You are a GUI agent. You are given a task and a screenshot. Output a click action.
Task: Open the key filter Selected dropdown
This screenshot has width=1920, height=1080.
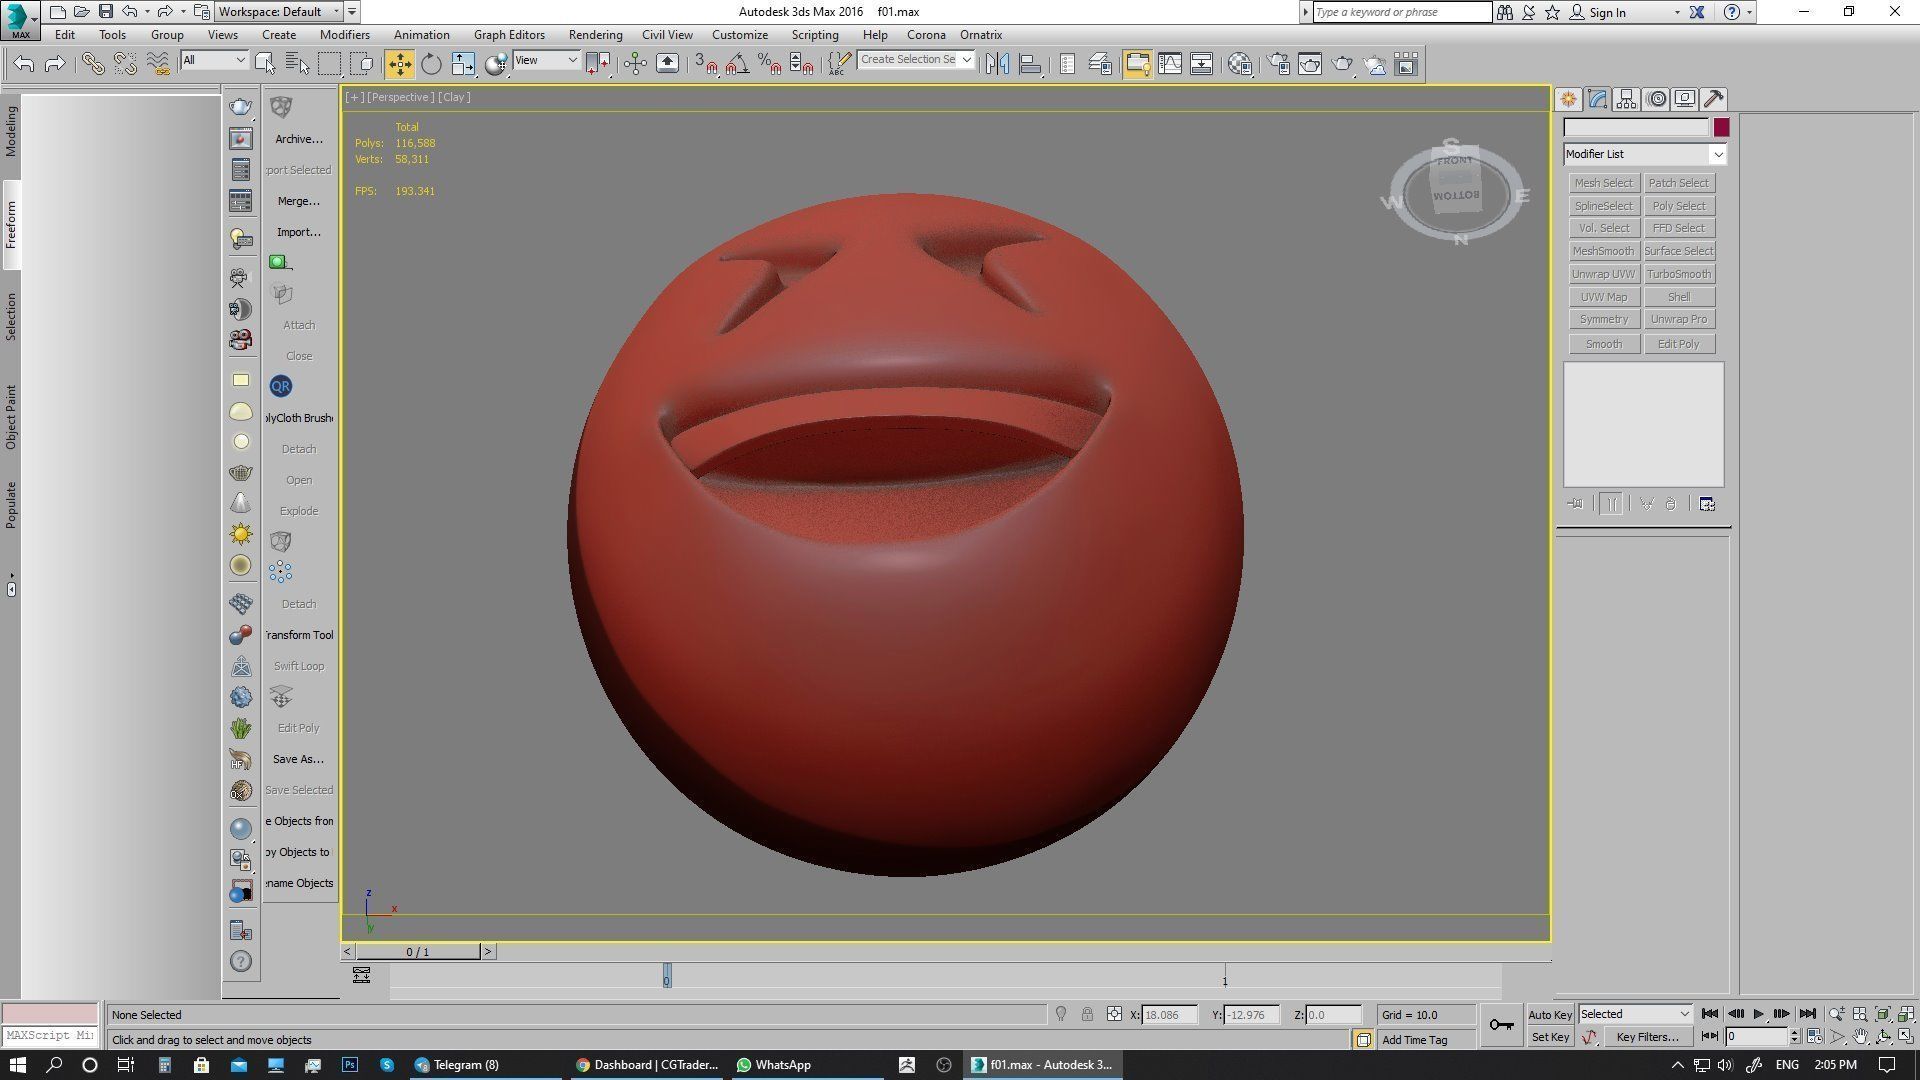click(x=1635, y=1014)
